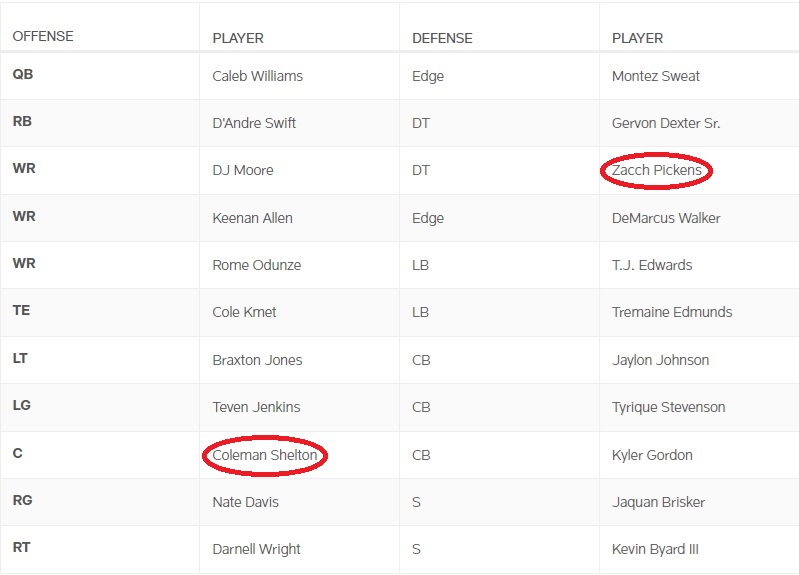Image resolution: width=799 pixels, height=575 pixels.
Task: Click Gervon Dexter Sr. in the defense list
Action: click(665, 123)
